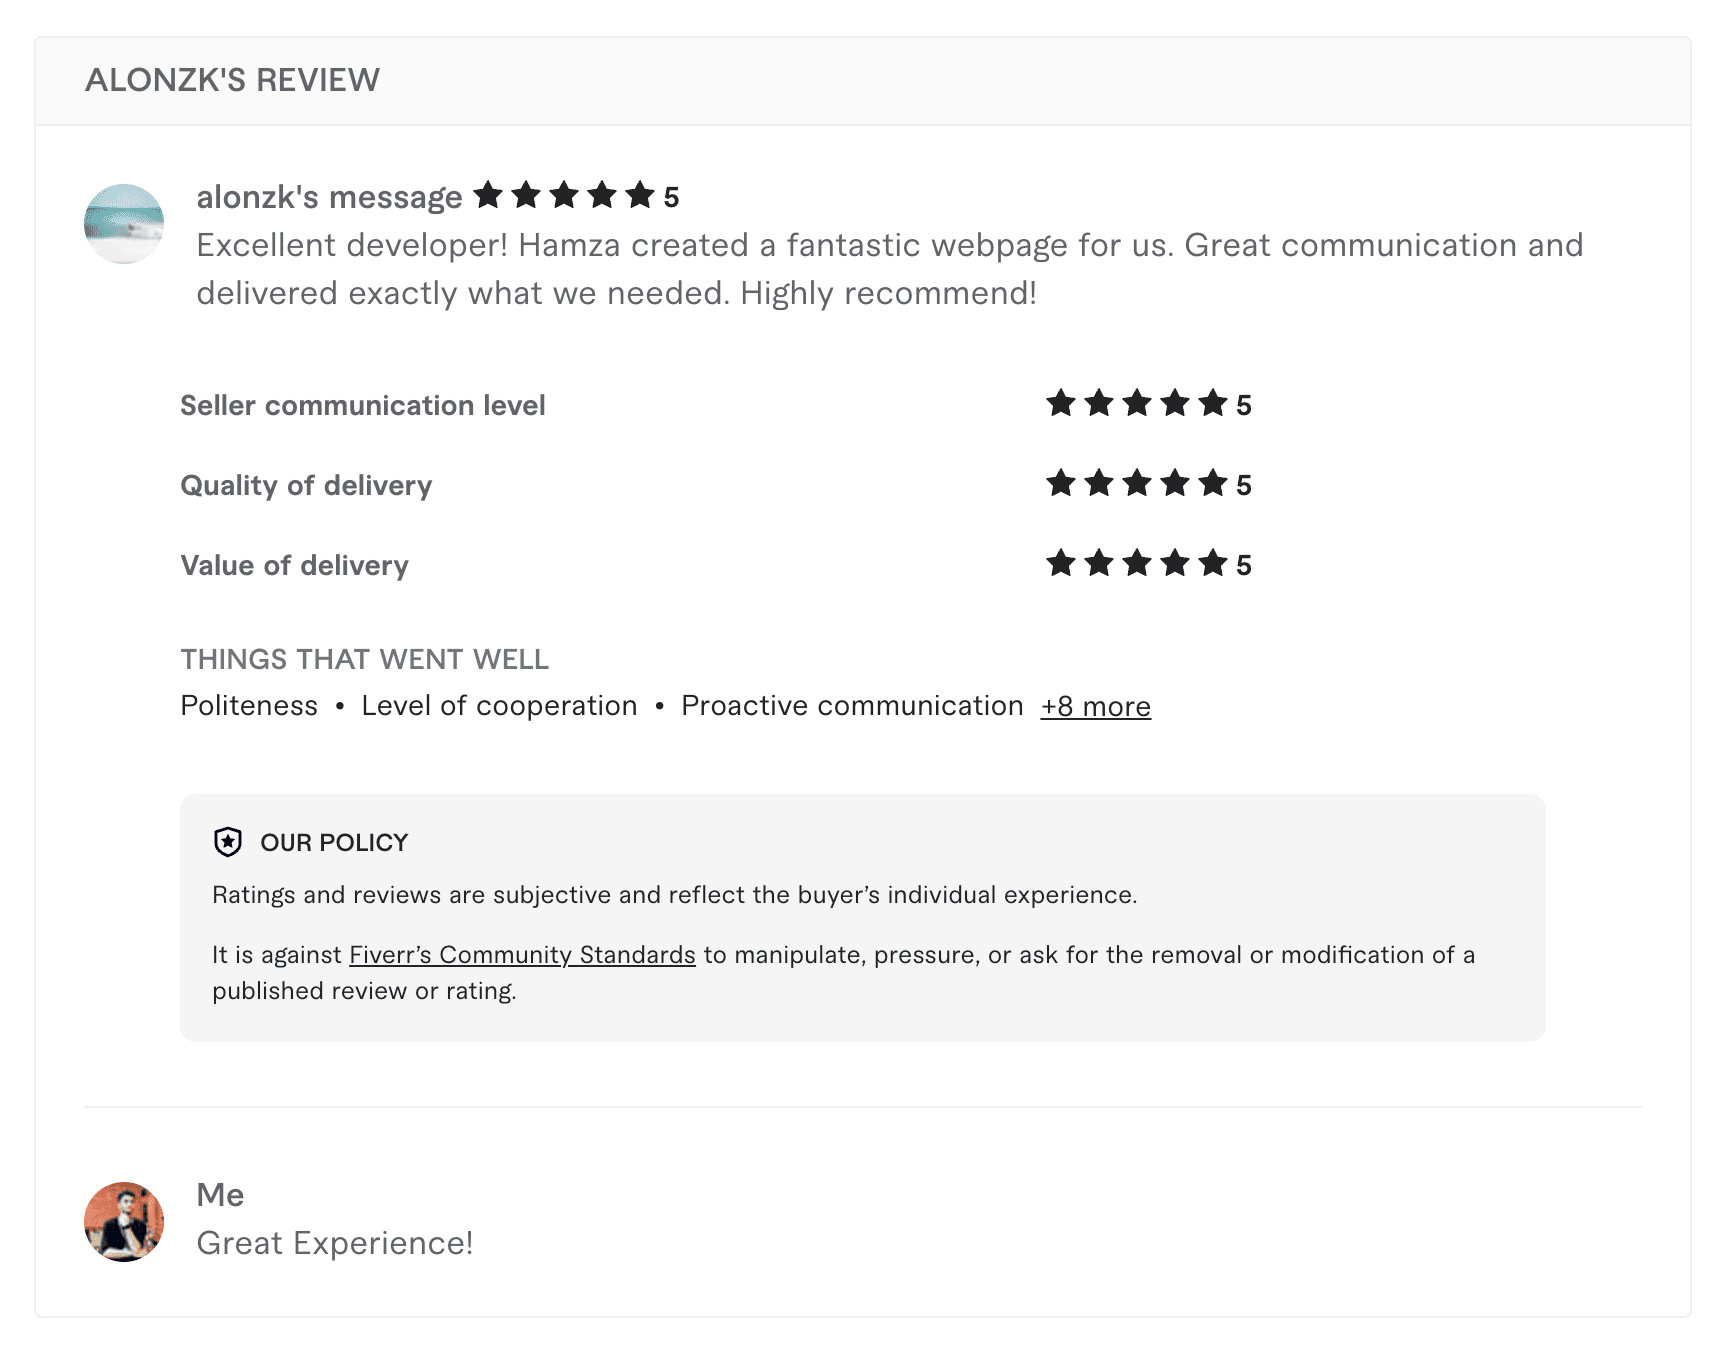1722x1346 pixels.
Task: Click the fifth star of the overall rating
Action: [639, 196]
